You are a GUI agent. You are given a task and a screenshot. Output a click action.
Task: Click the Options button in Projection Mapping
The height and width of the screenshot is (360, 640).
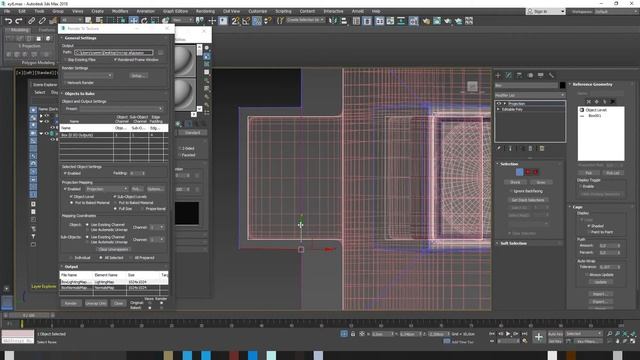pos(155,189)
